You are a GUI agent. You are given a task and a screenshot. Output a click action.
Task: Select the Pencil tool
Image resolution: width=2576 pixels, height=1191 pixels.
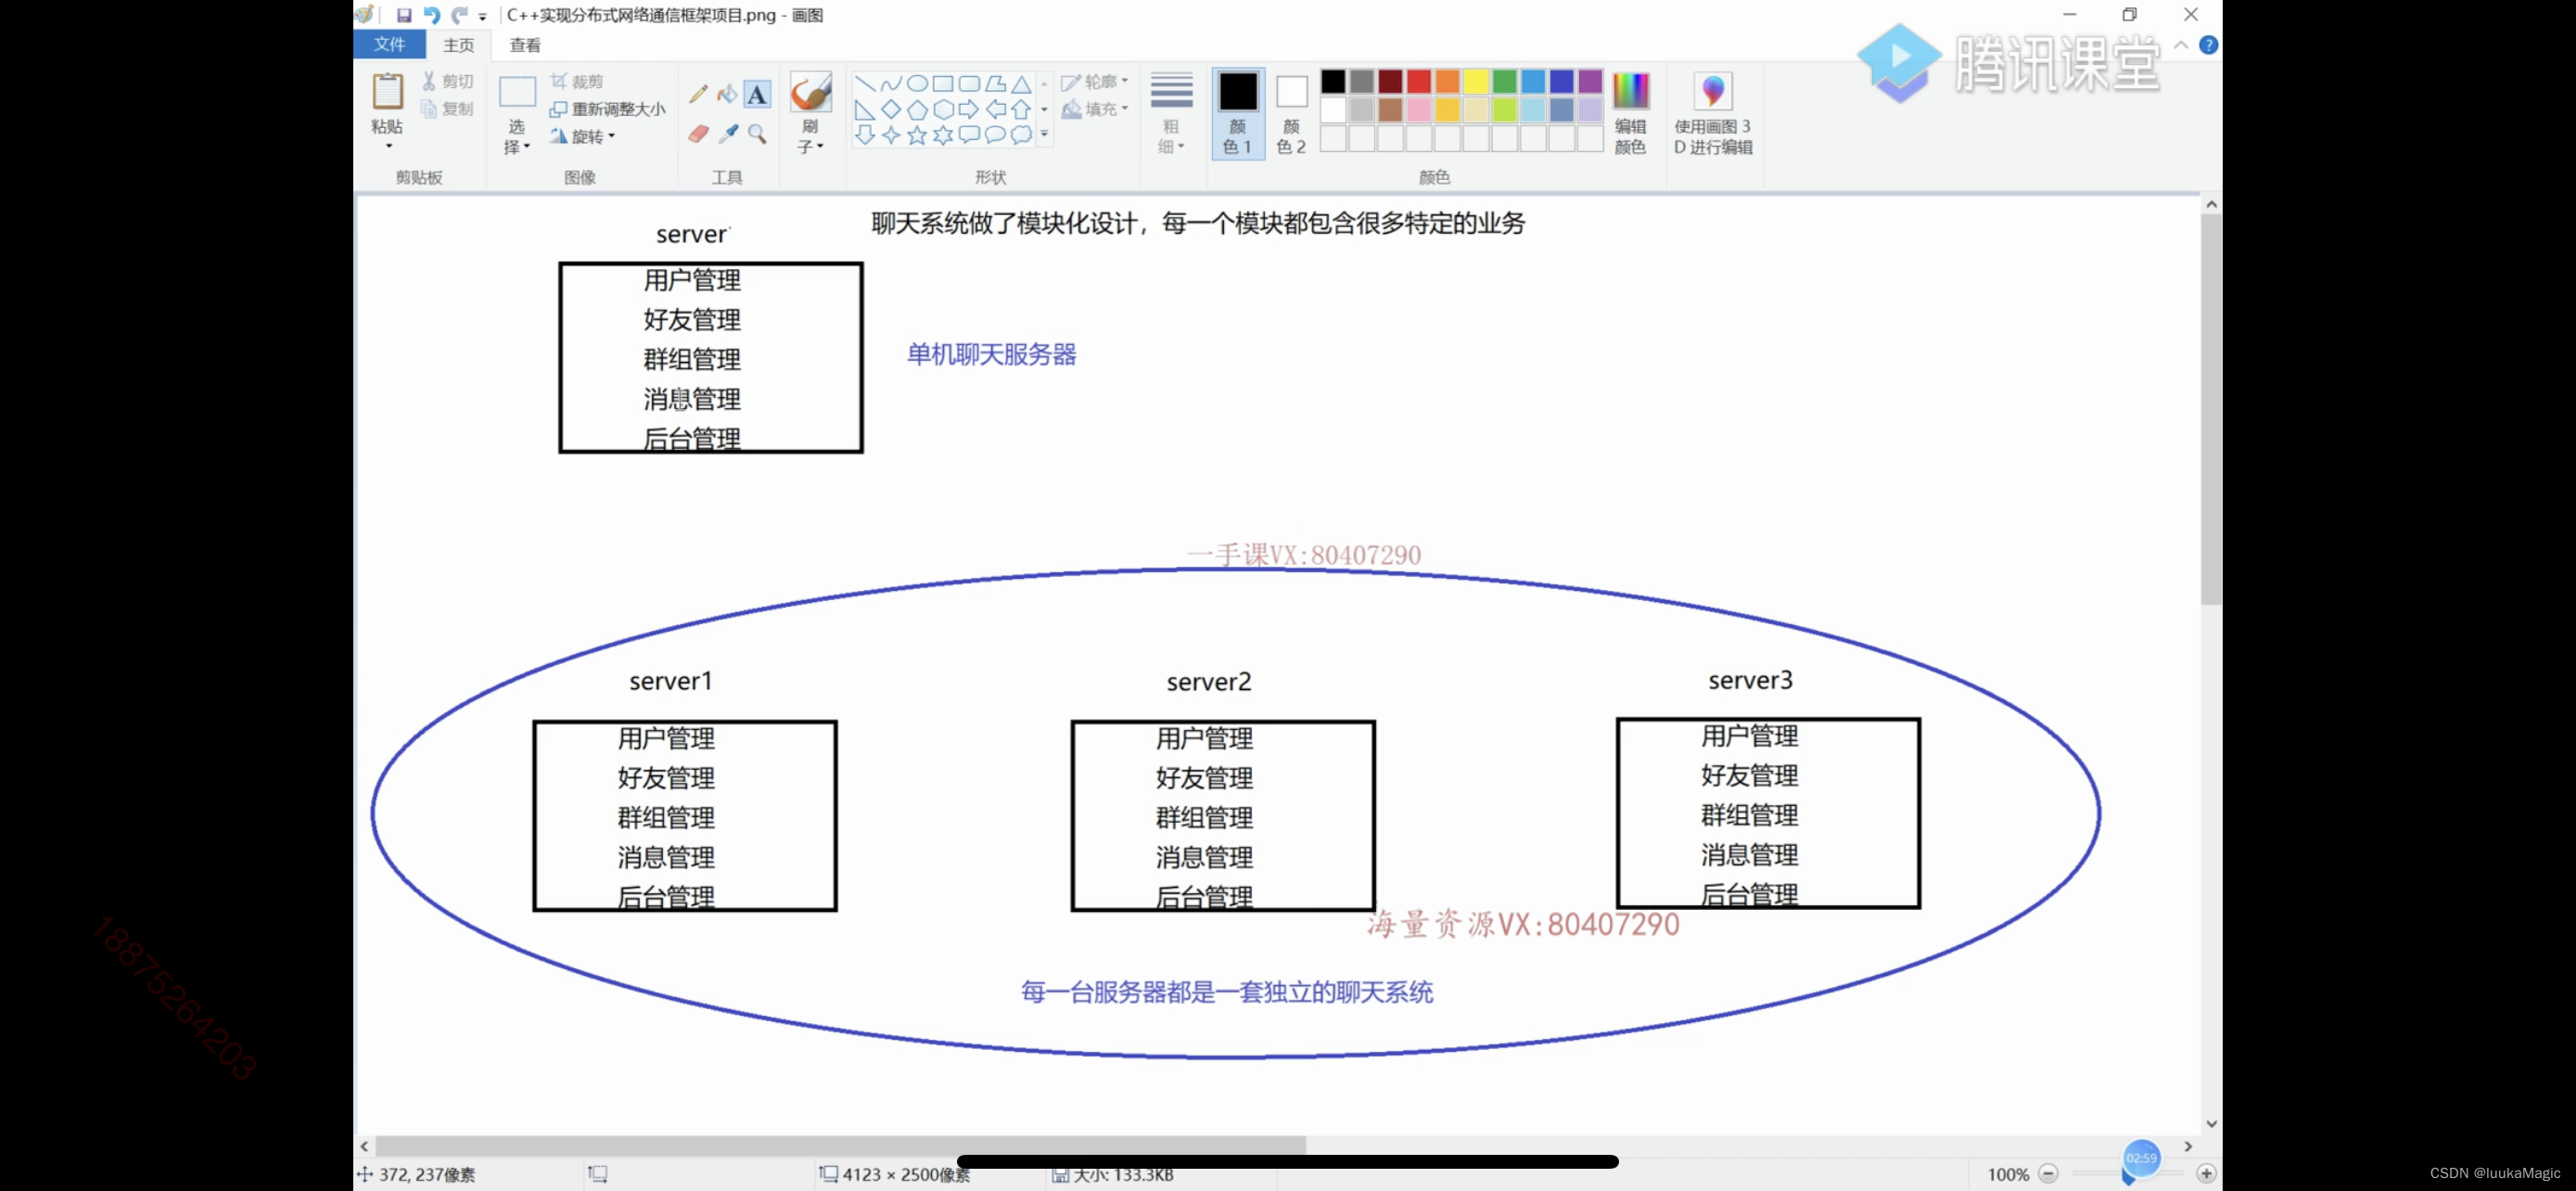[698, 95]
